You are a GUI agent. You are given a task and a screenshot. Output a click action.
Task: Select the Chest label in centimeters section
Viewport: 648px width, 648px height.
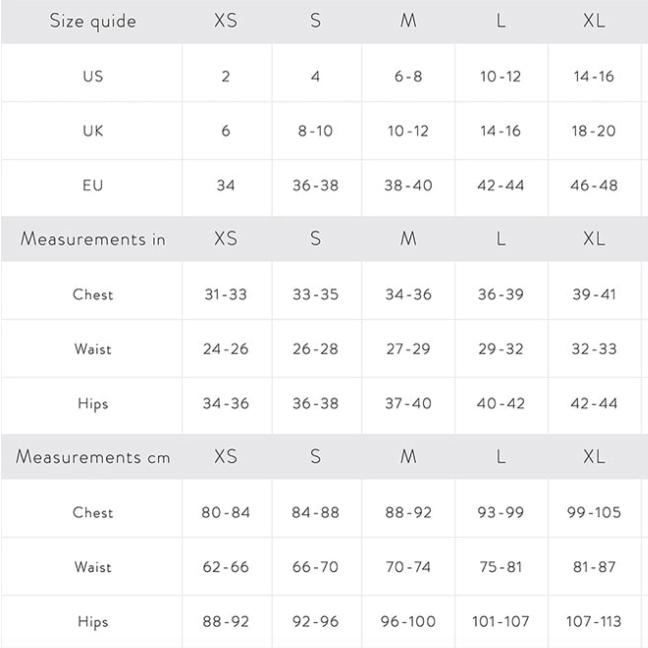click(93, 513)
